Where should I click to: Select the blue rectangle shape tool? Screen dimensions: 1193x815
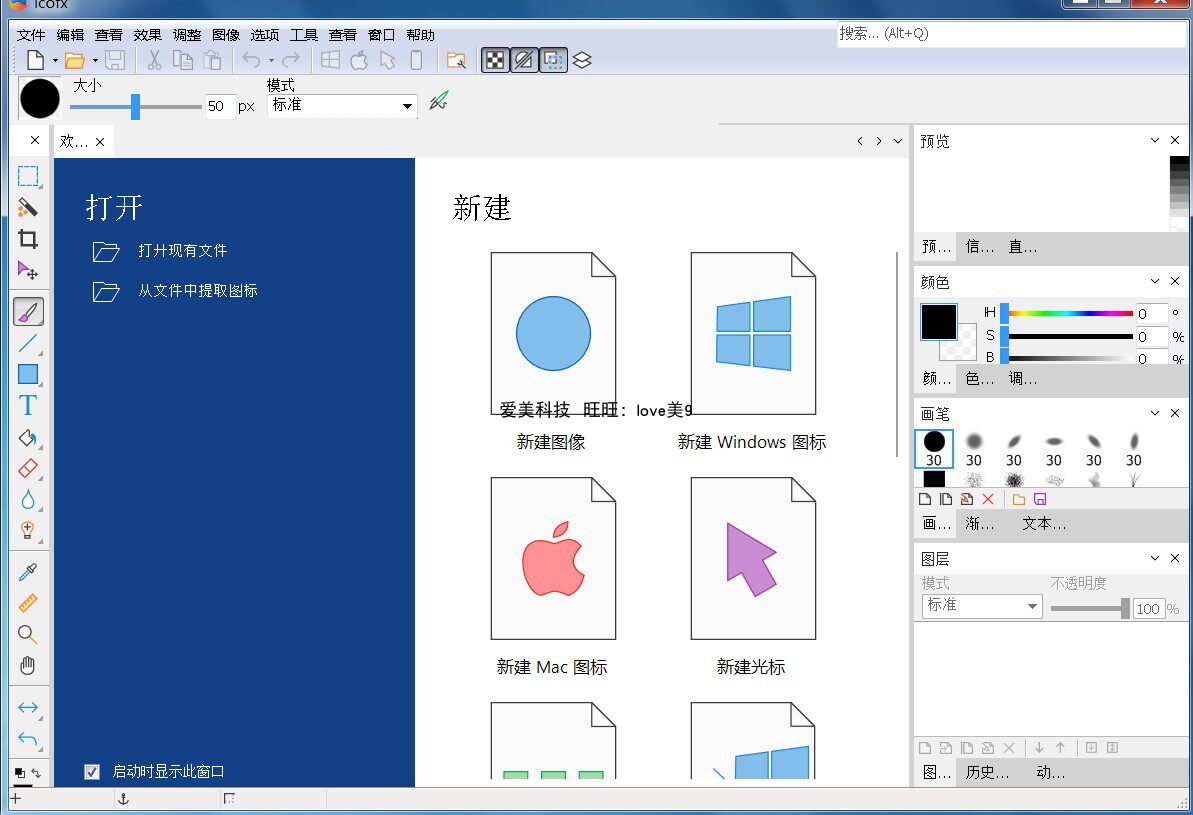pos(28,374)
